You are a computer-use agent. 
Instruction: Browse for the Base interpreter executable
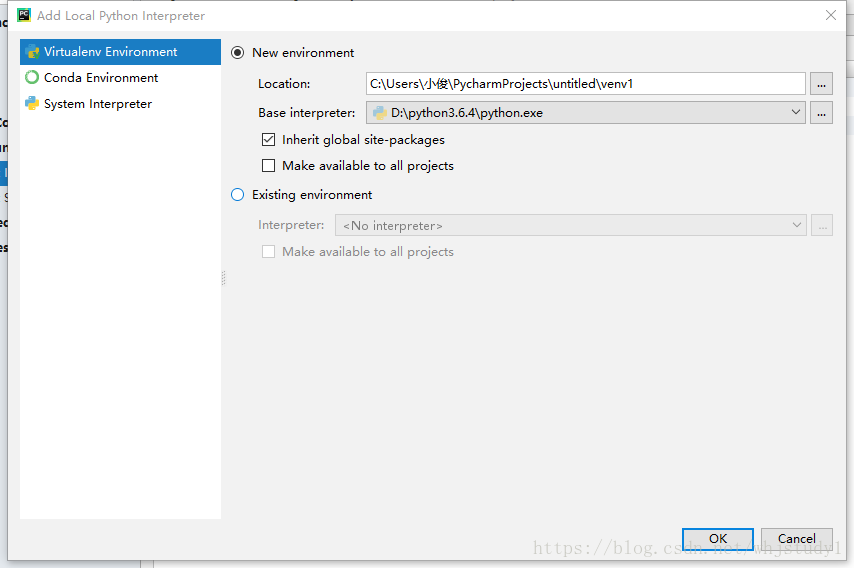(821, 113)
